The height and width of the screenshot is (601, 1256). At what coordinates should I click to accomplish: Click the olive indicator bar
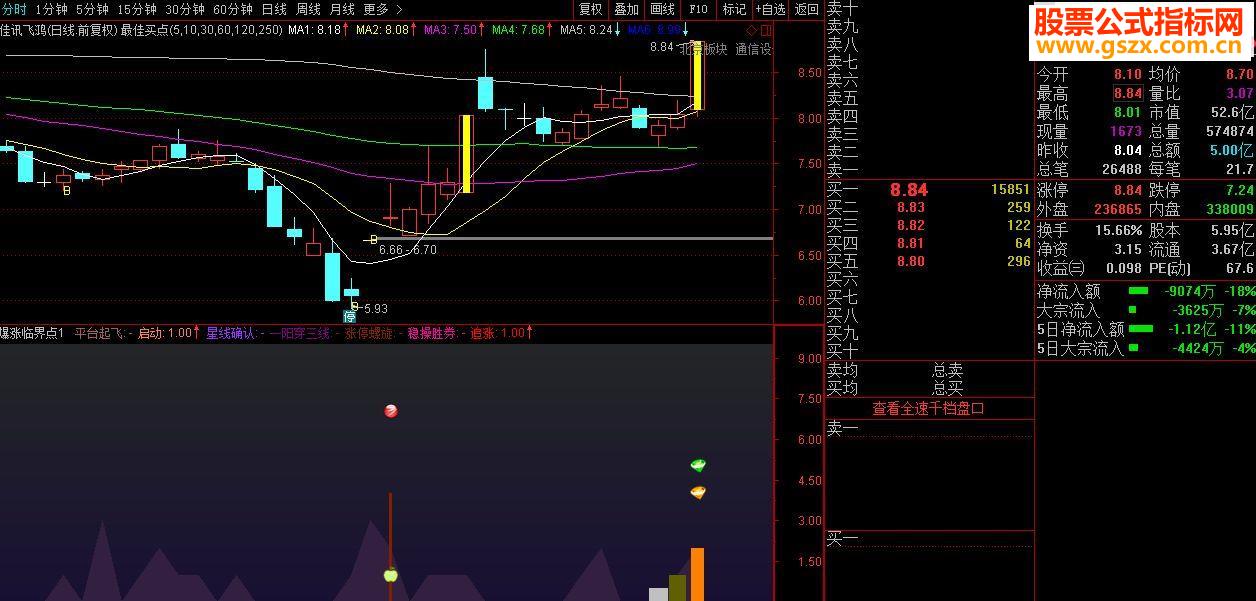click(x=677, y=588)
